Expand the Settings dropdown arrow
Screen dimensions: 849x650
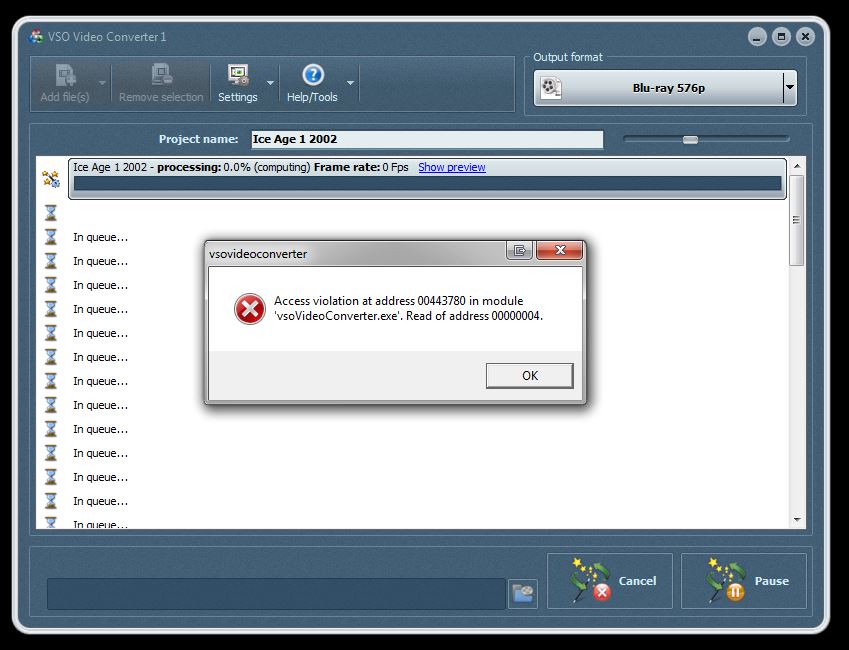270,83
